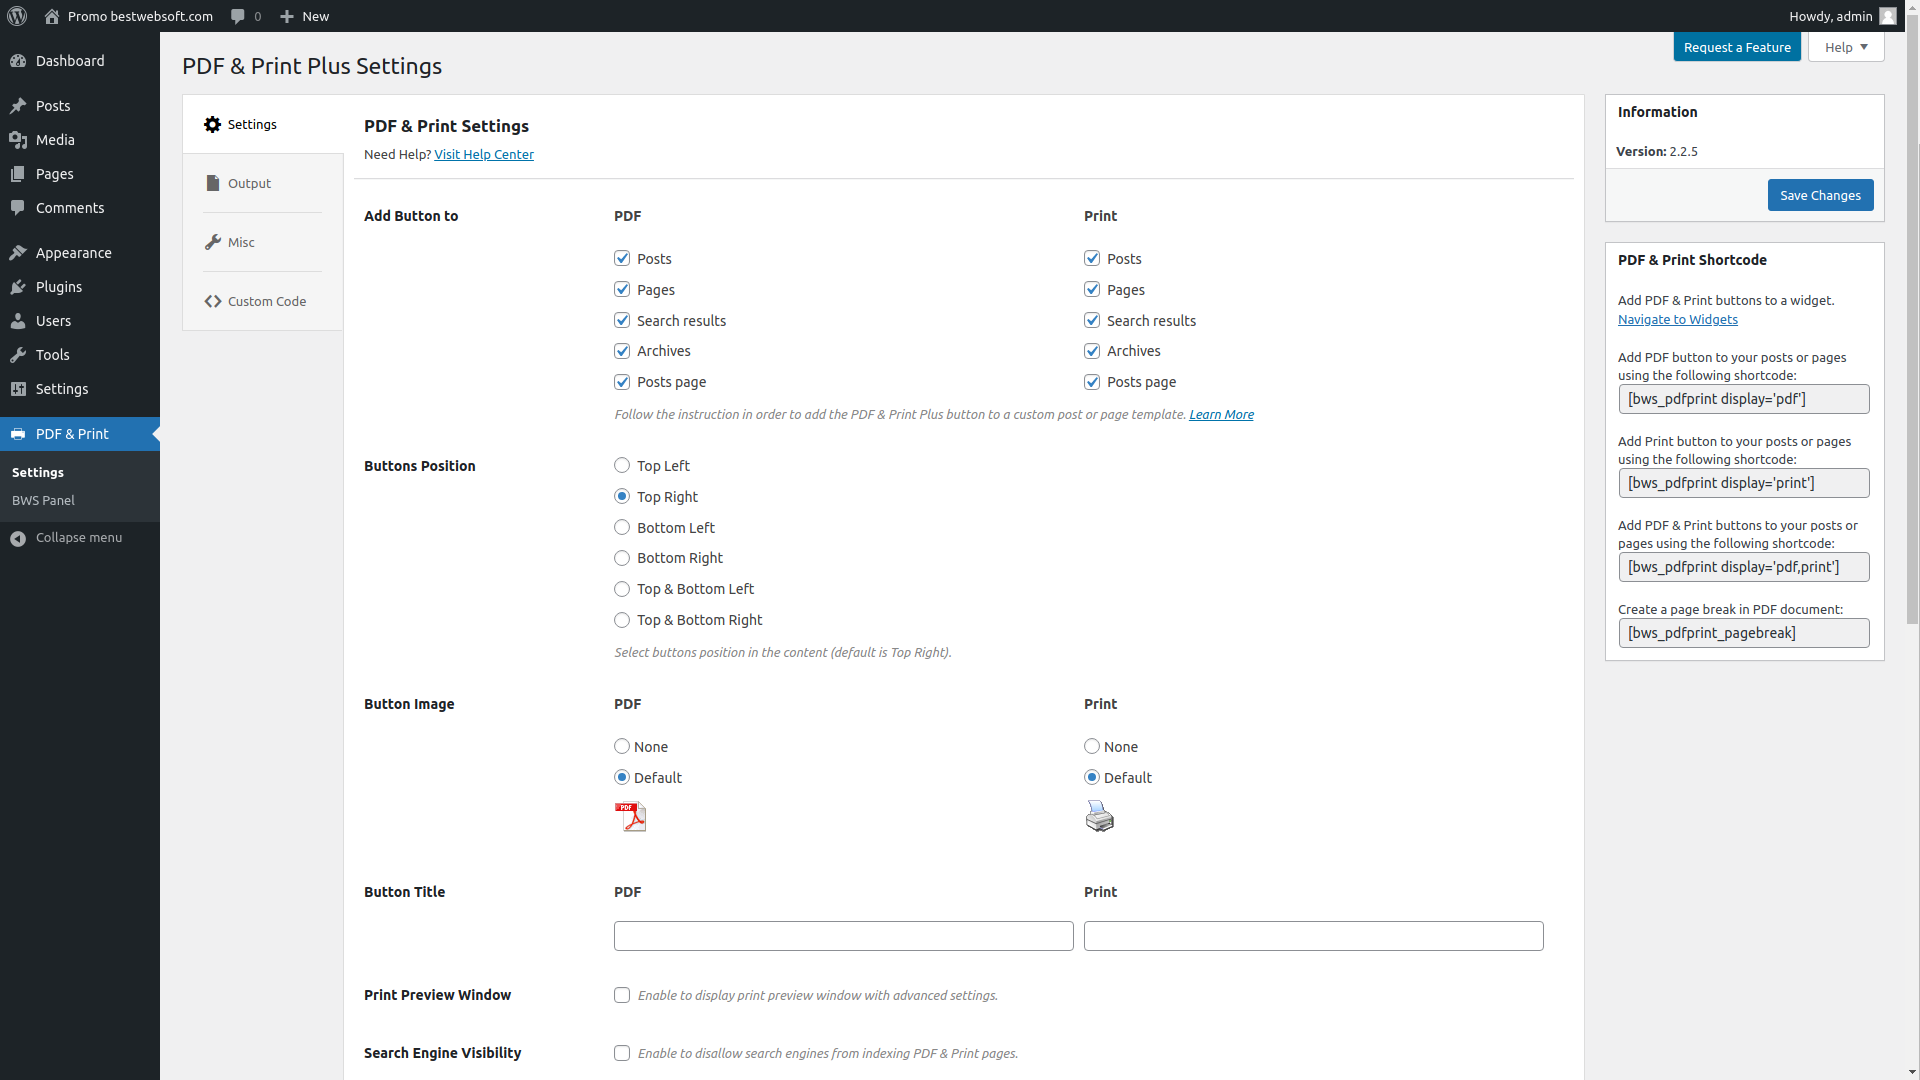Click the Dashboard gauge icon
Viewport: 1920px width, 1080px height.
tap(18, 61)
